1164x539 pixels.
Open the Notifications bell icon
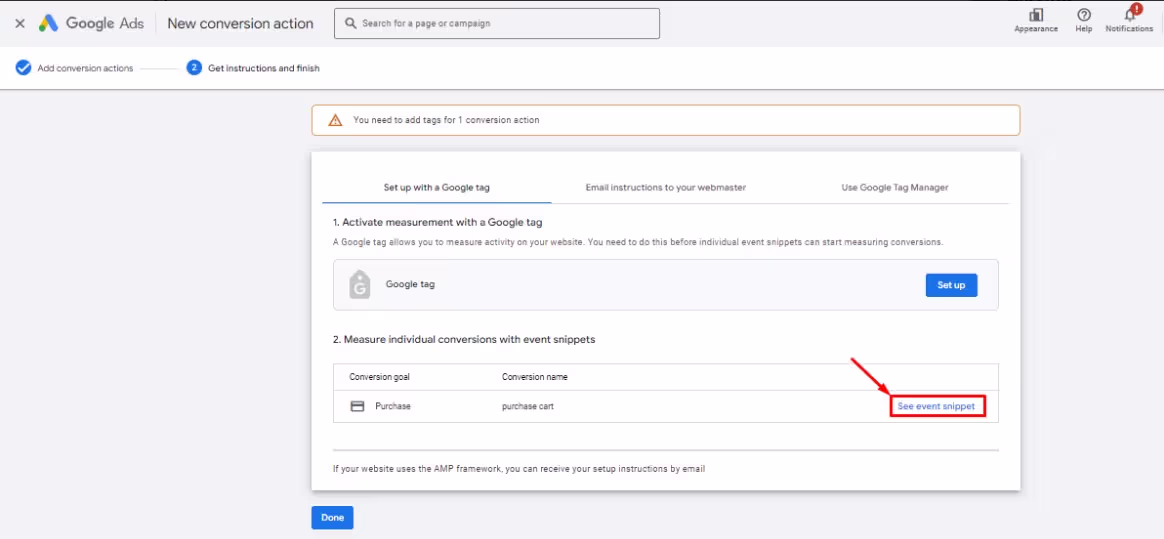[x=1129, y=14]
